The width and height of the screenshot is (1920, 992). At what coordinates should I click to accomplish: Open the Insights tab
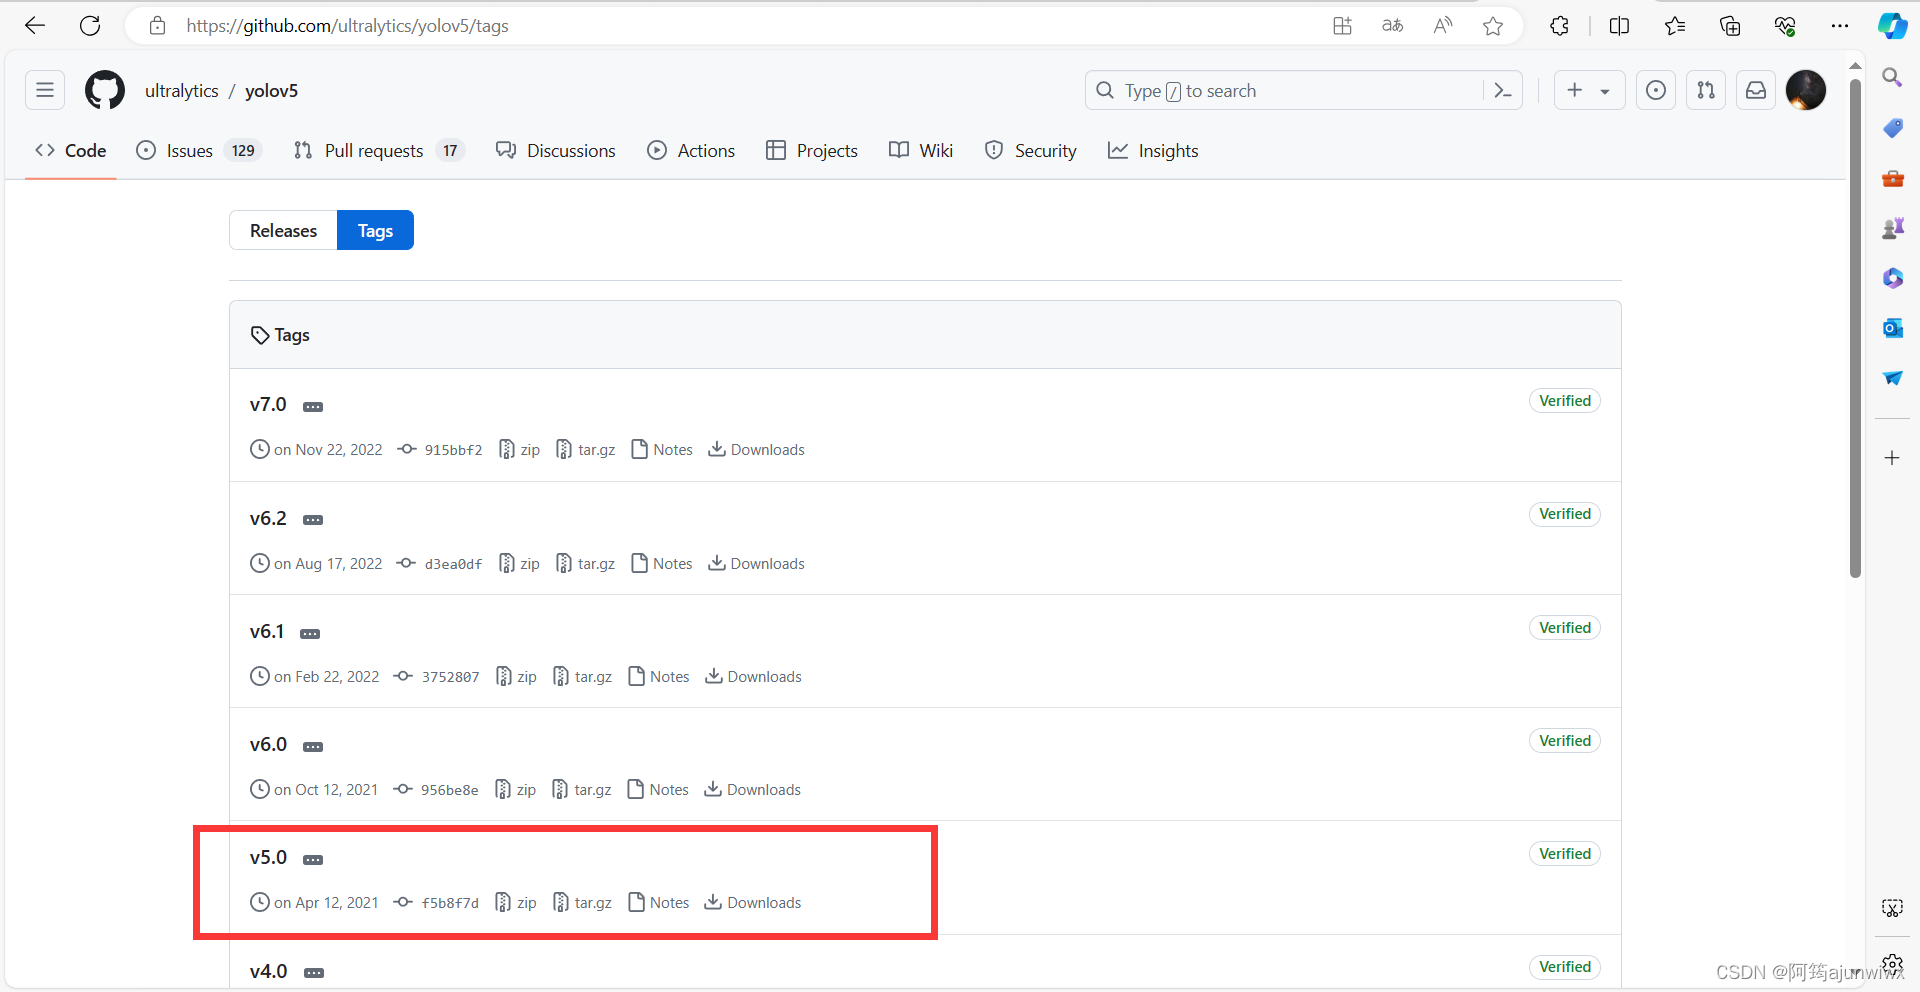coord(1153,150)
